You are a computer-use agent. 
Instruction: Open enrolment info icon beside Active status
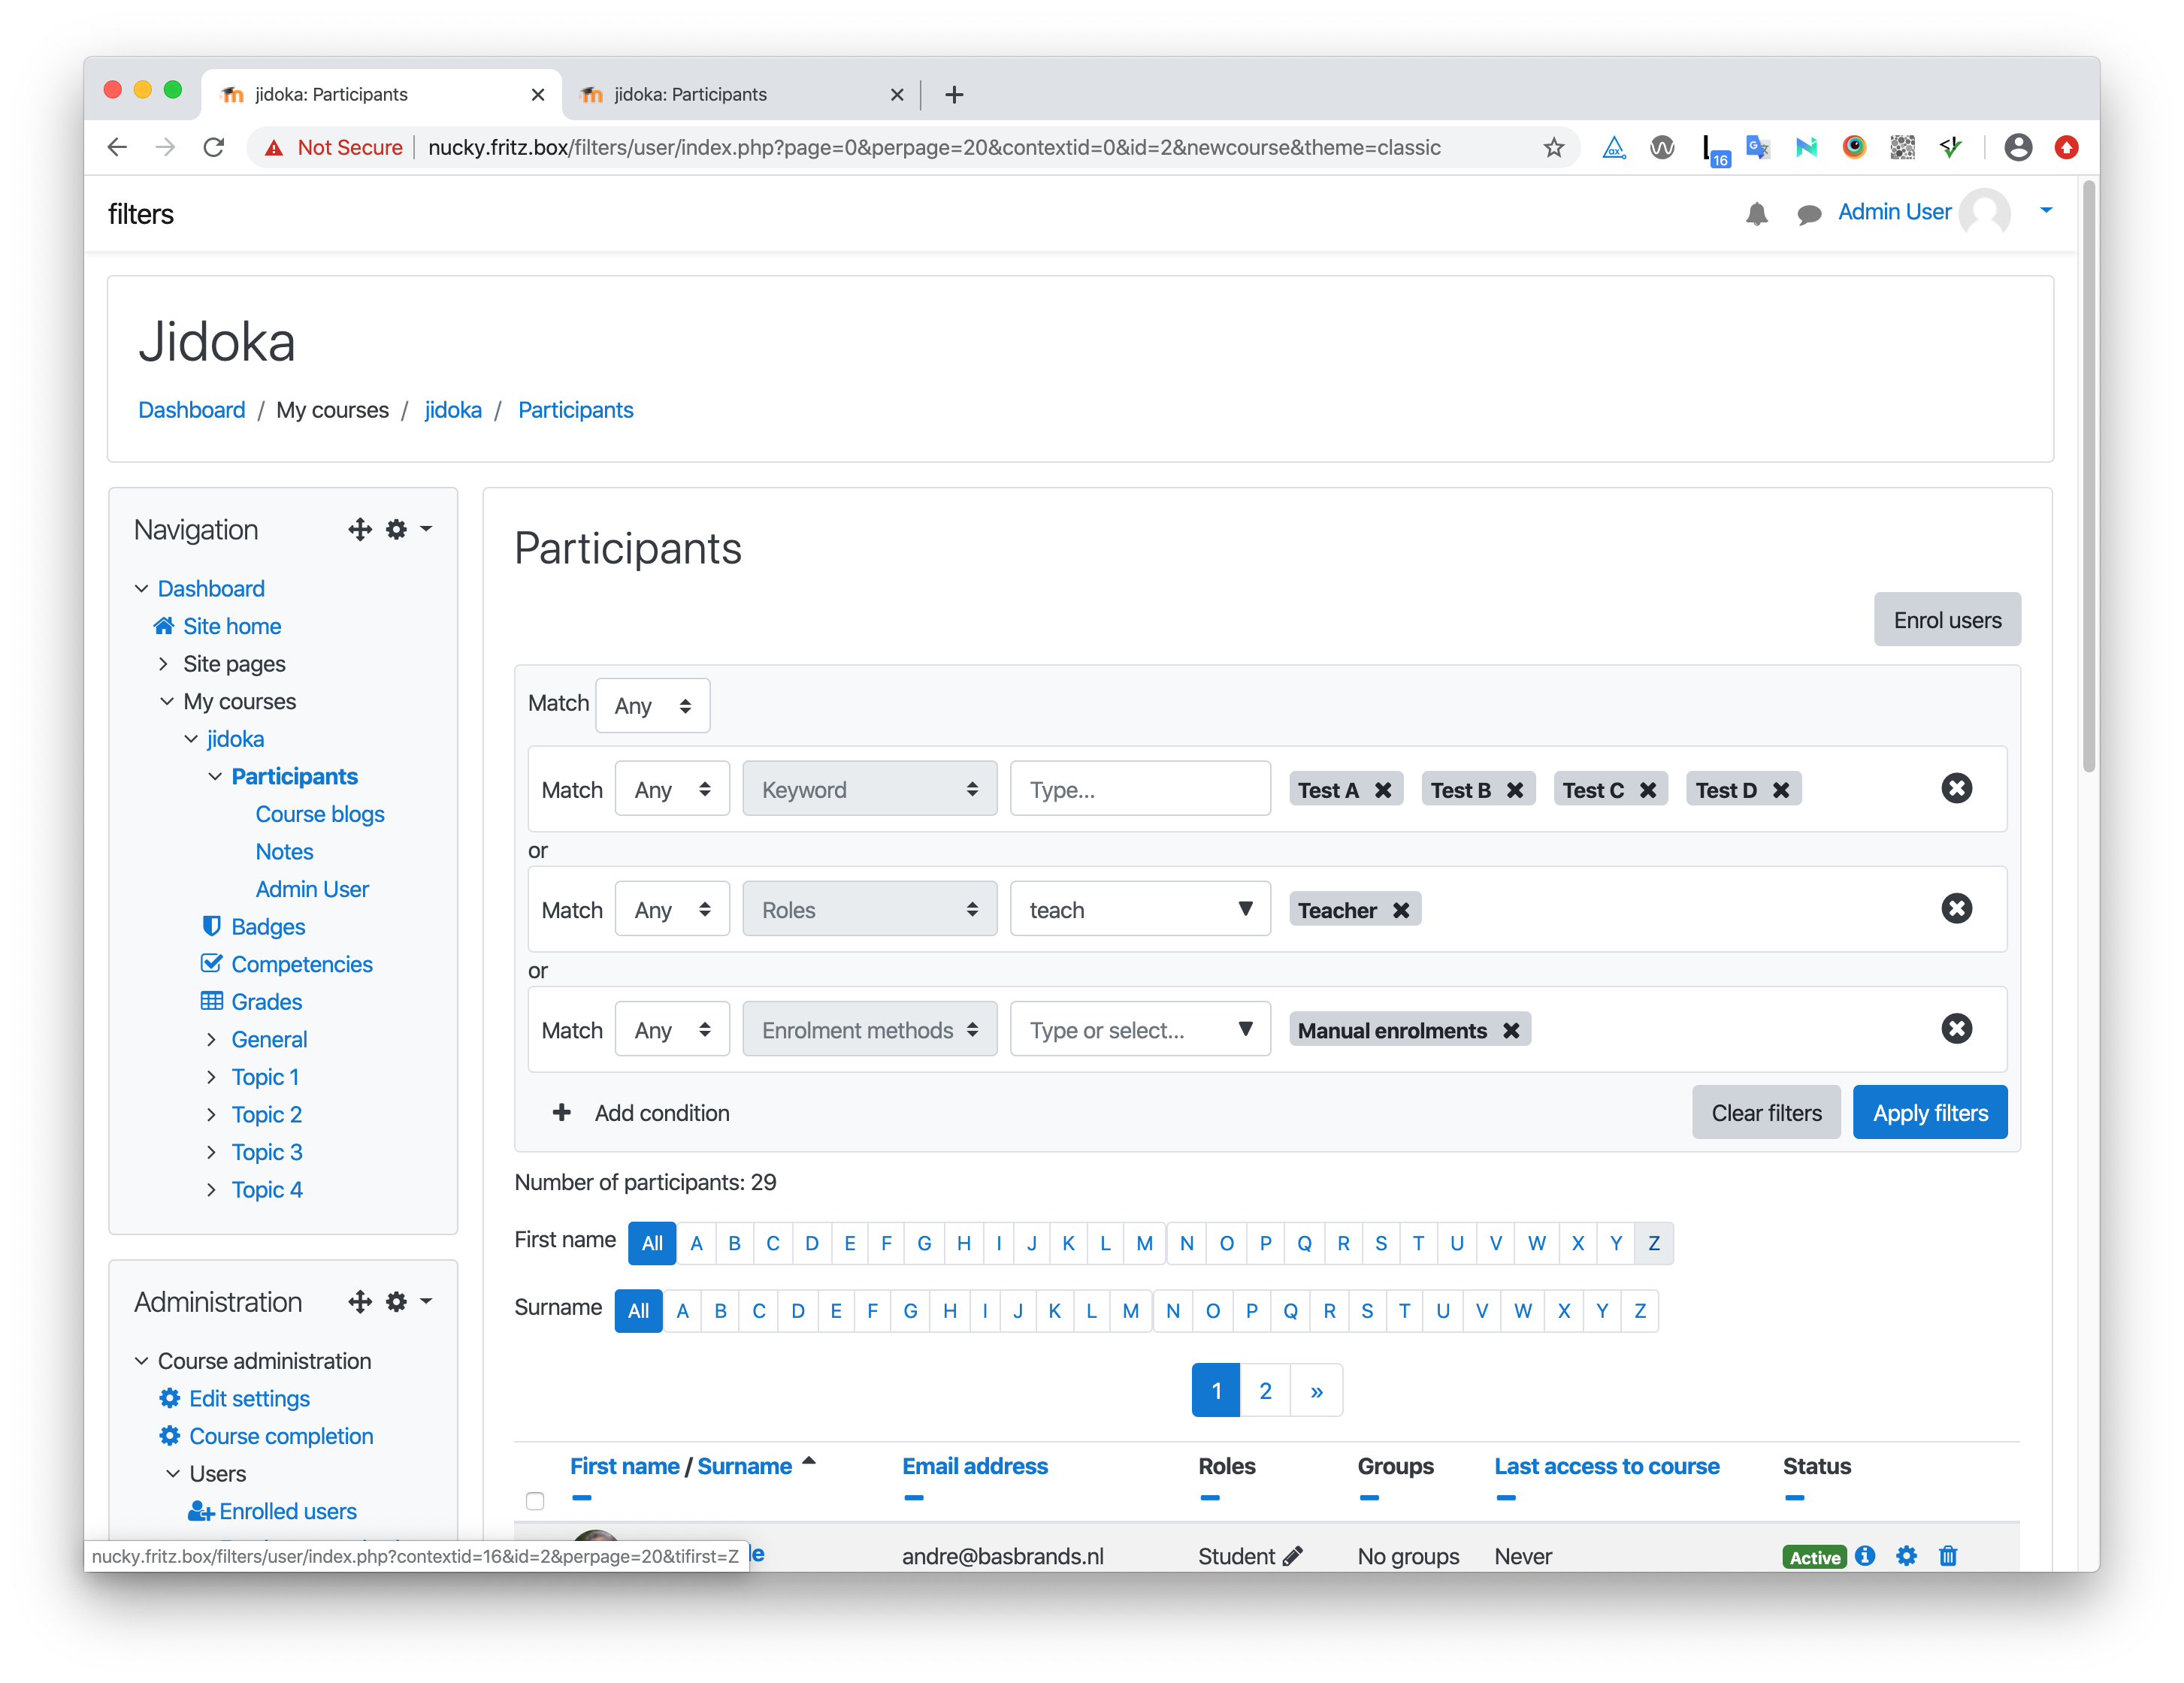[x=1864, y=1555]
